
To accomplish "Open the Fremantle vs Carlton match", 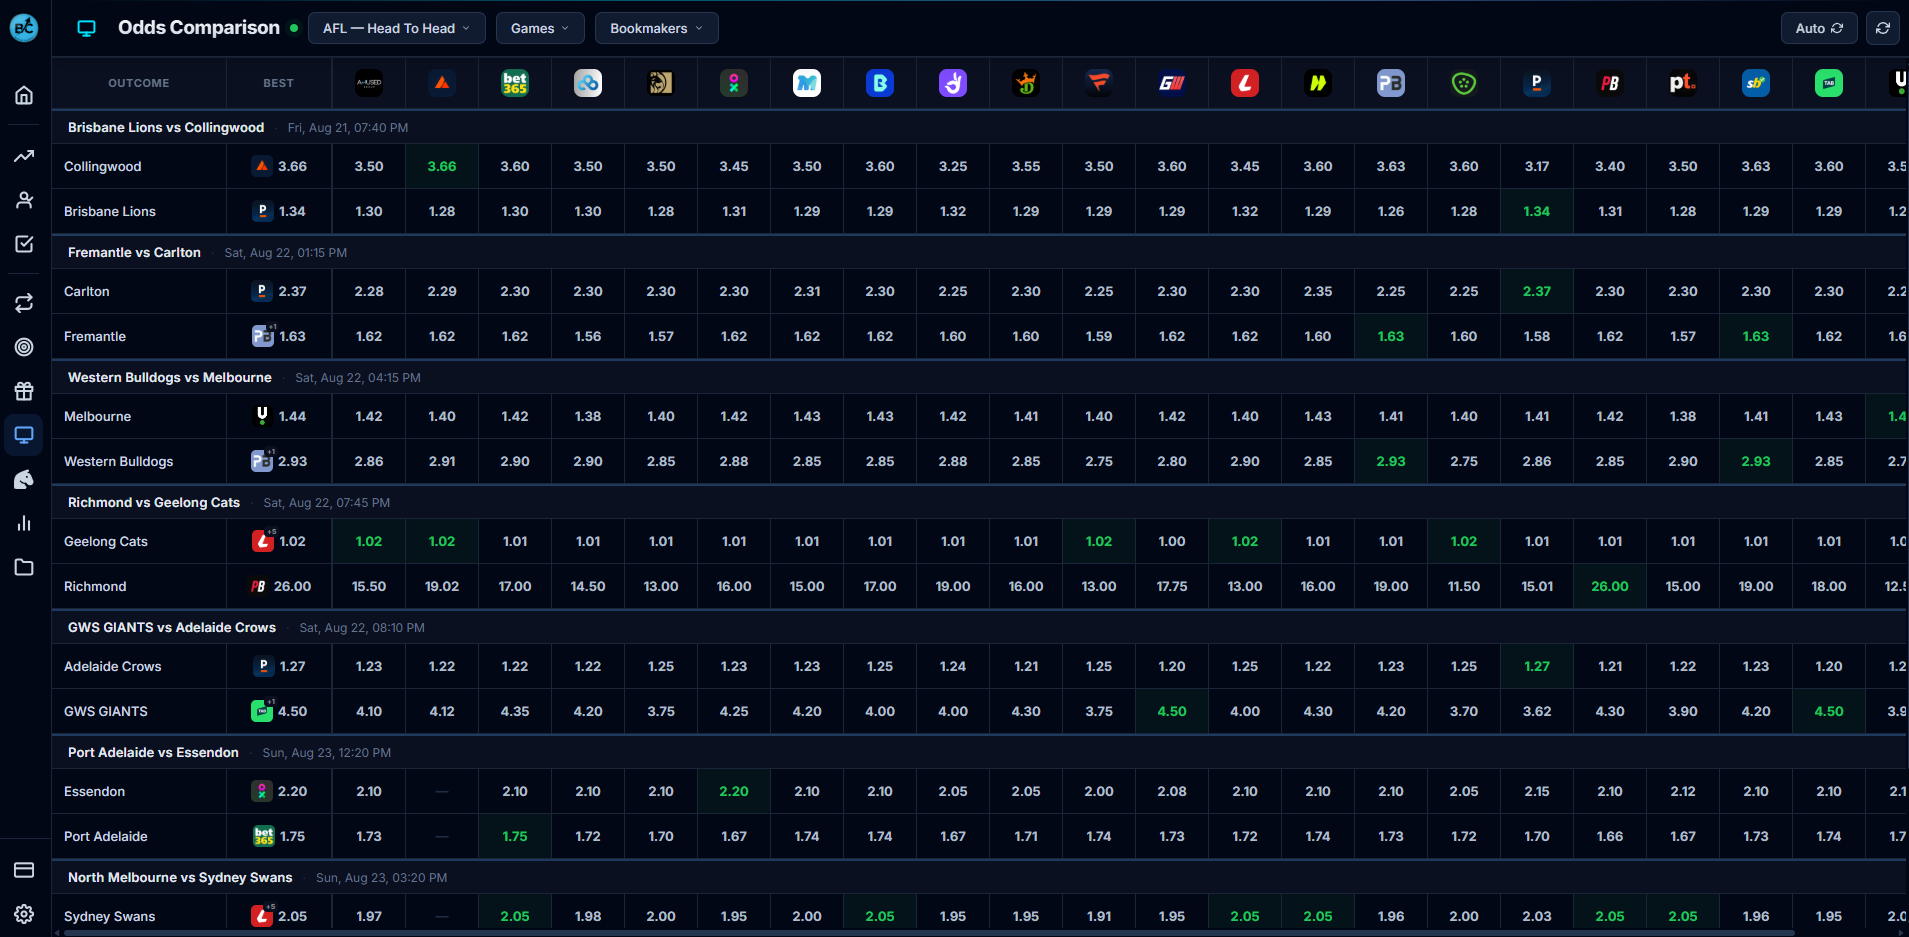I will (x=134, y=252).
